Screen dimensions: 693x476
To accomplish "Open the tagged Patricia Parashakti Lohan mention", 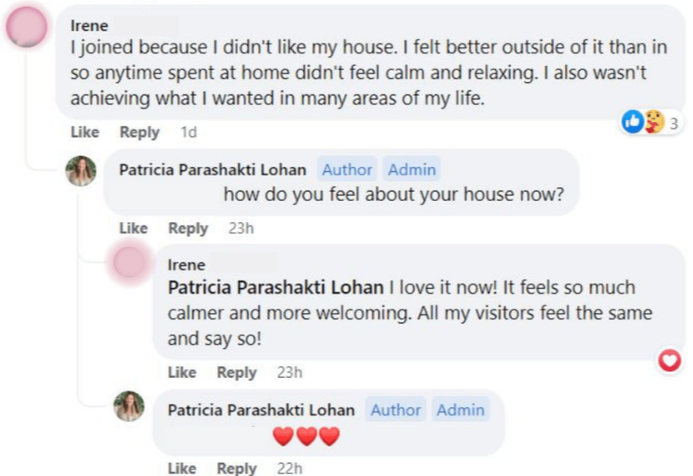I will pyautogui.click(x=276, y=288).
